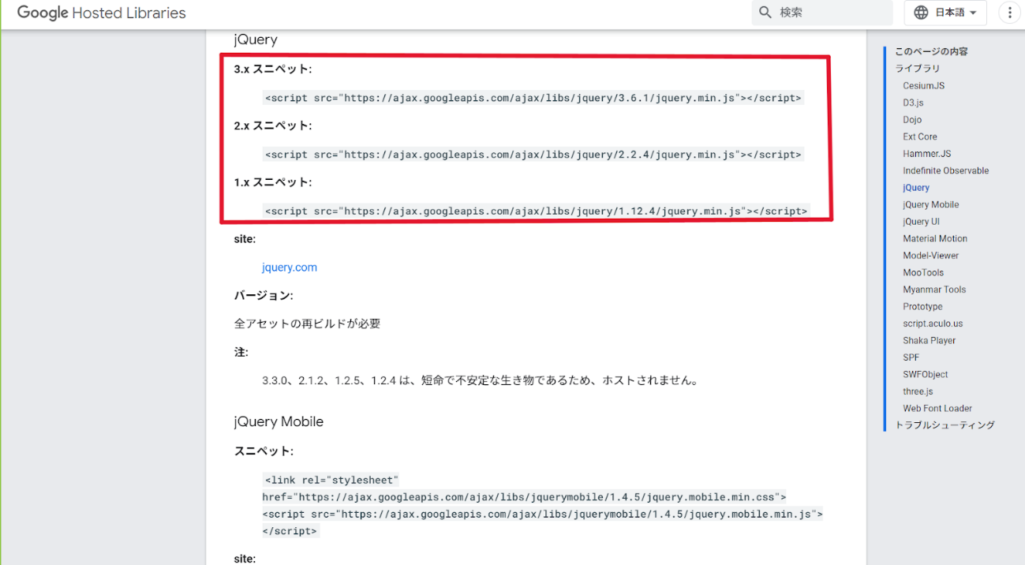Image resolution: width=1025 pixels, height=565 pixels.
Task: Select jQuery in the sidebar contents
Action: click(x=916, y=188)
